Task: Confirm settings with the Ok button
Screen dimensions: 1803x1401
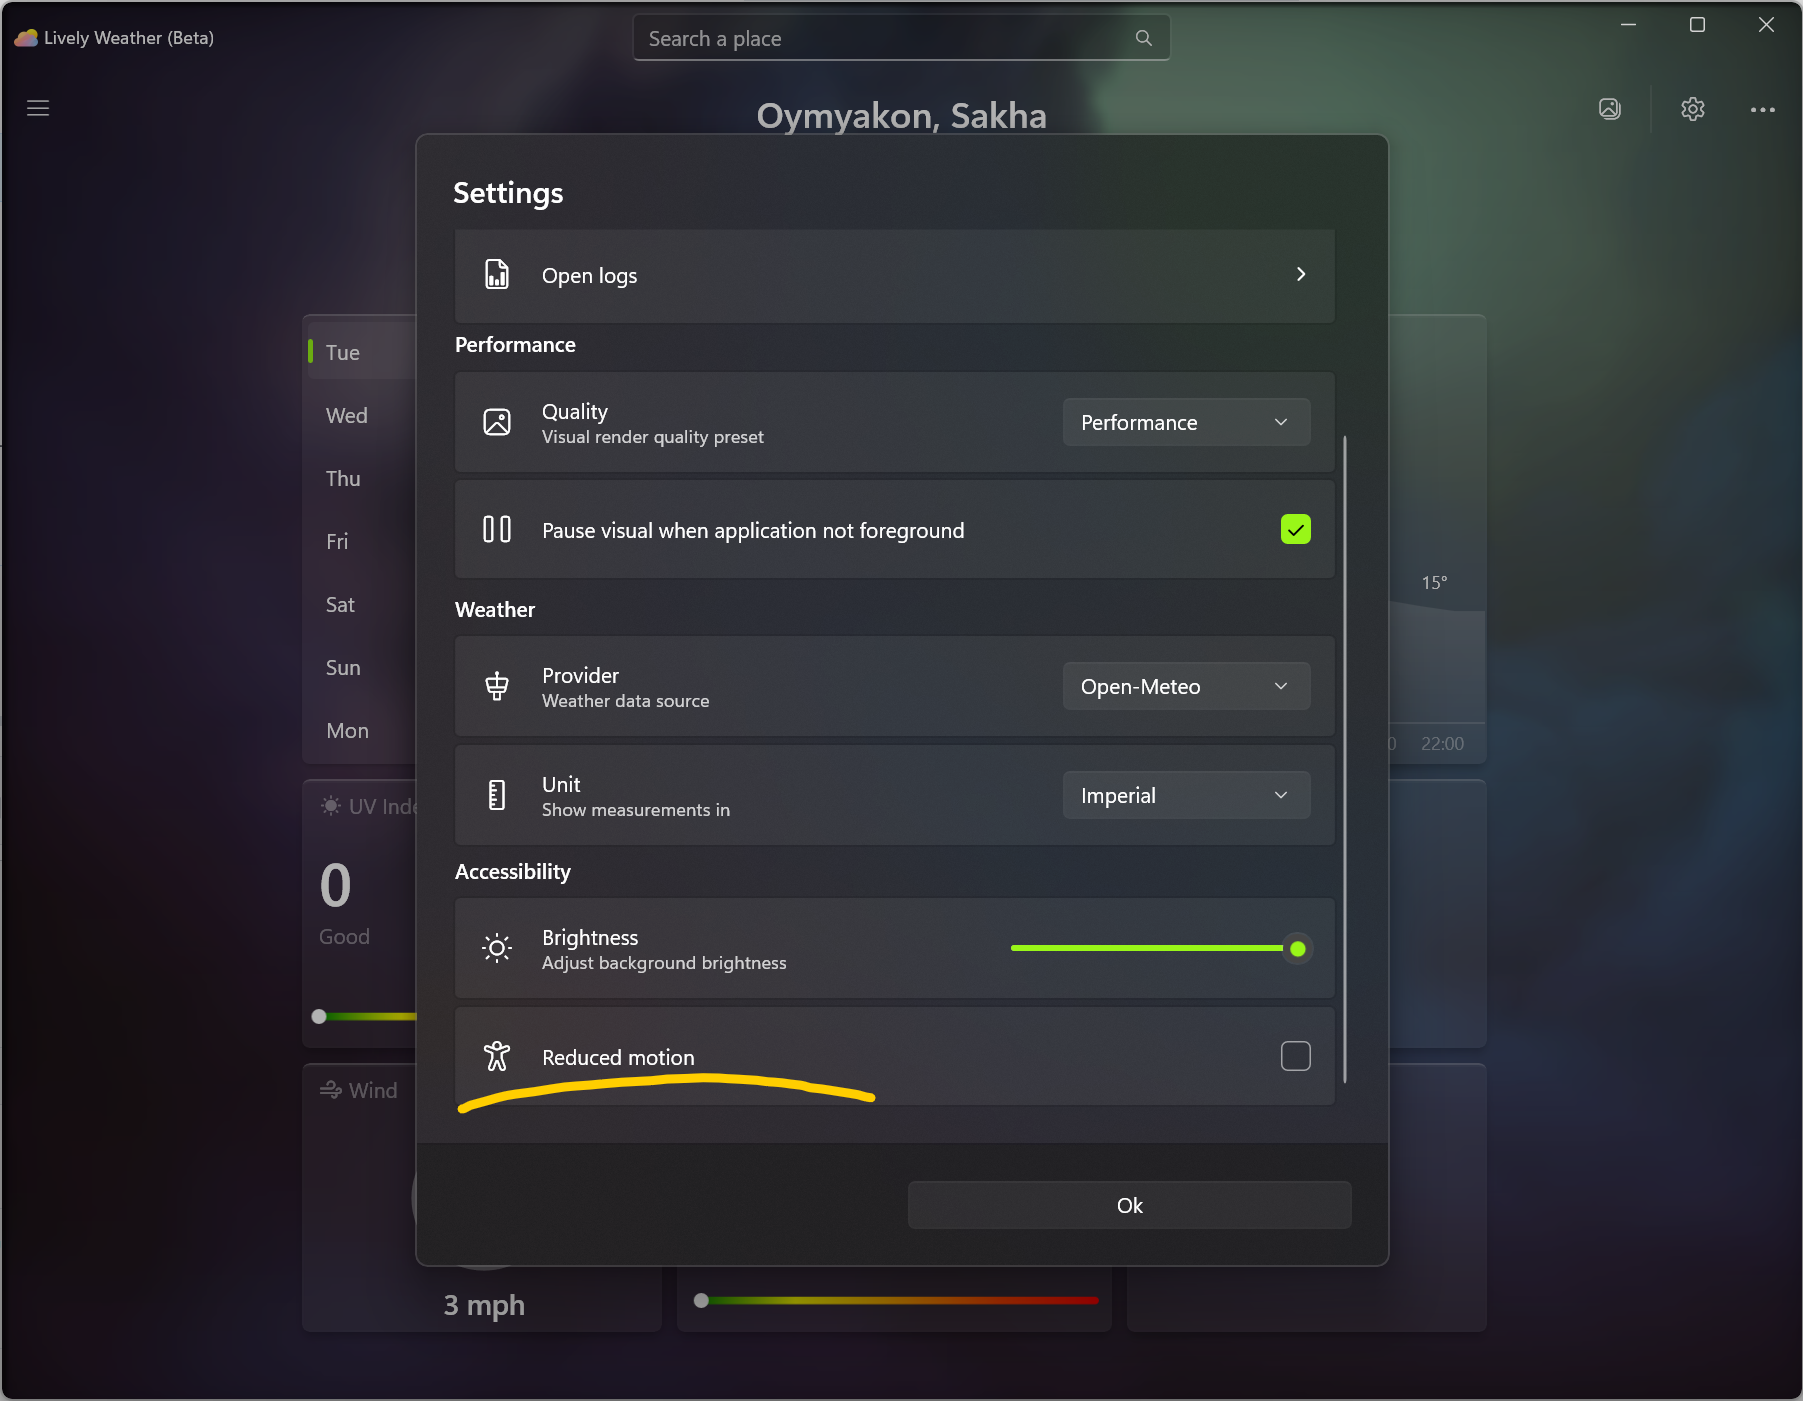Action: [1129, 1205]
